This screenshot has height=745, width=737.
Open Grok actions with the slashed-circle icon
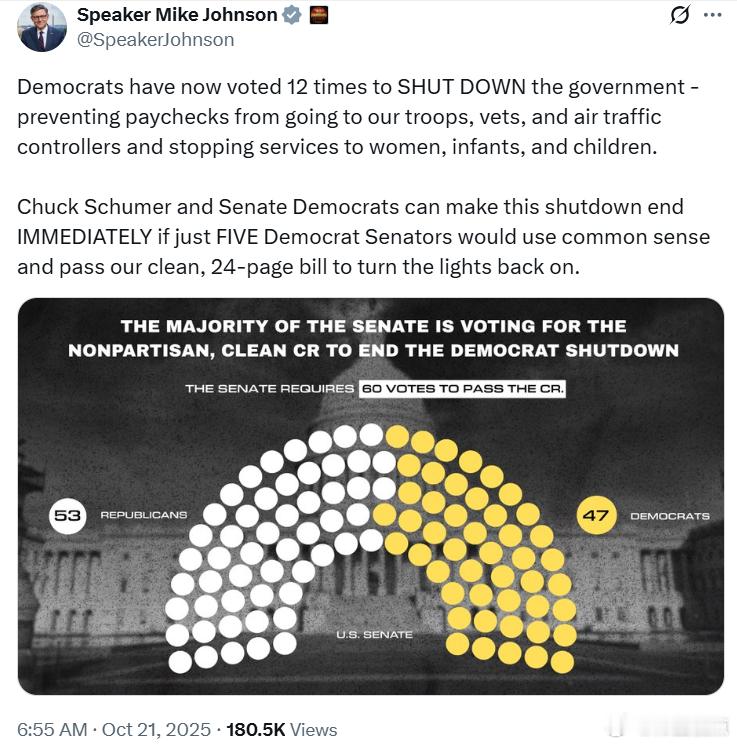pyautogui.click(x=680, y=15)
